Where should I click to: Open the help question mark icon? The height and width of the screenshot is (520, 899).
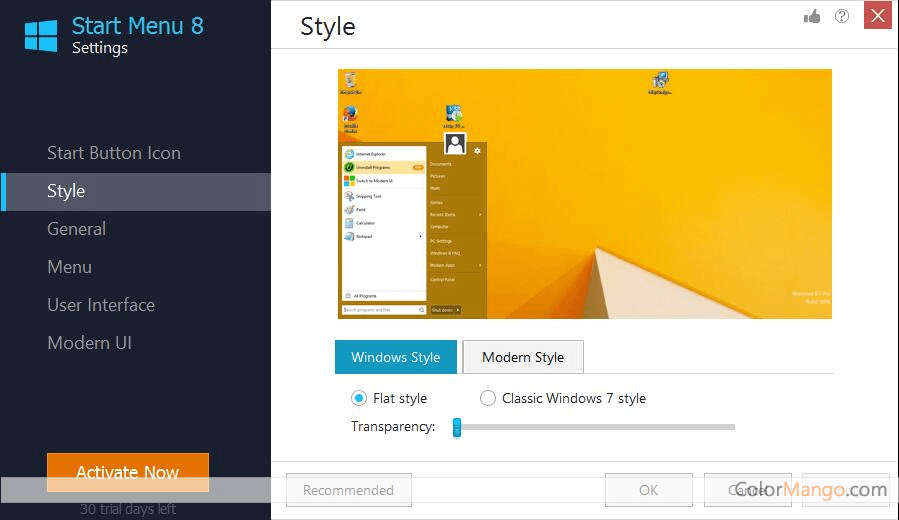tap(842, 16)
